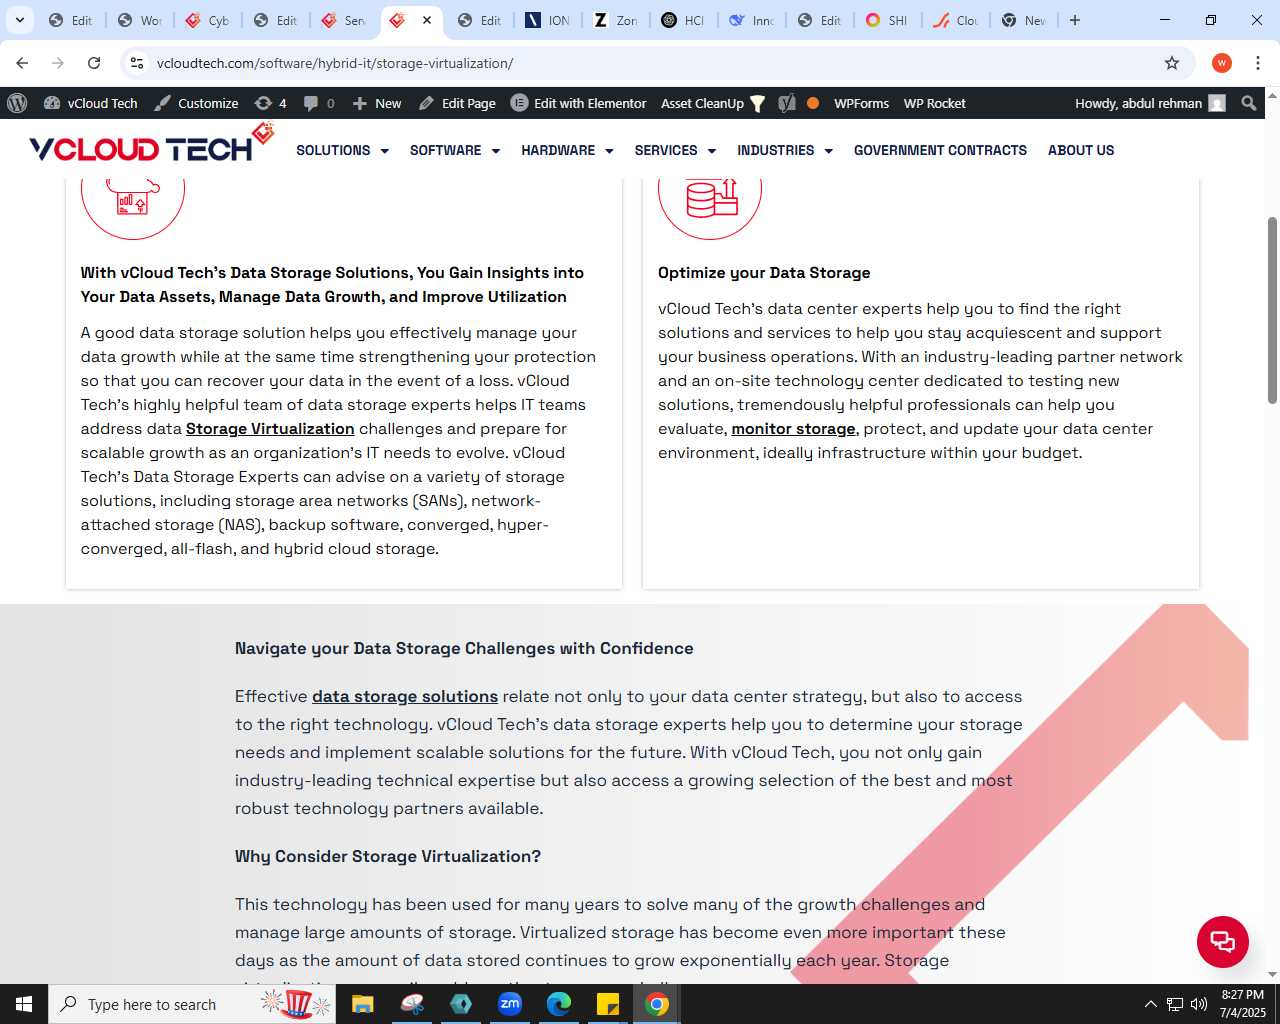Click the page vertical scrollbar thumb
This screenshot has width=1280, height=1024.
(1272, 310)
